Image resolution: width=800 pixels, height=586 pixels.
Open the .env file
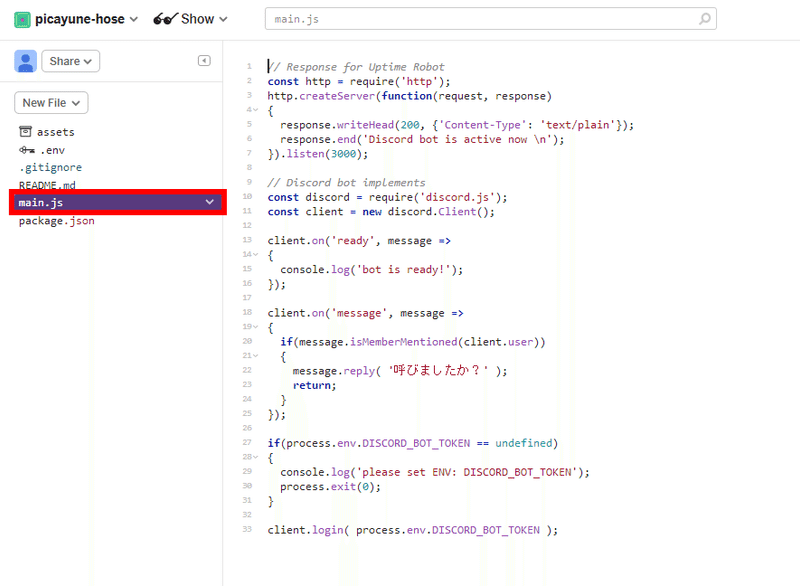click(53, 150)
